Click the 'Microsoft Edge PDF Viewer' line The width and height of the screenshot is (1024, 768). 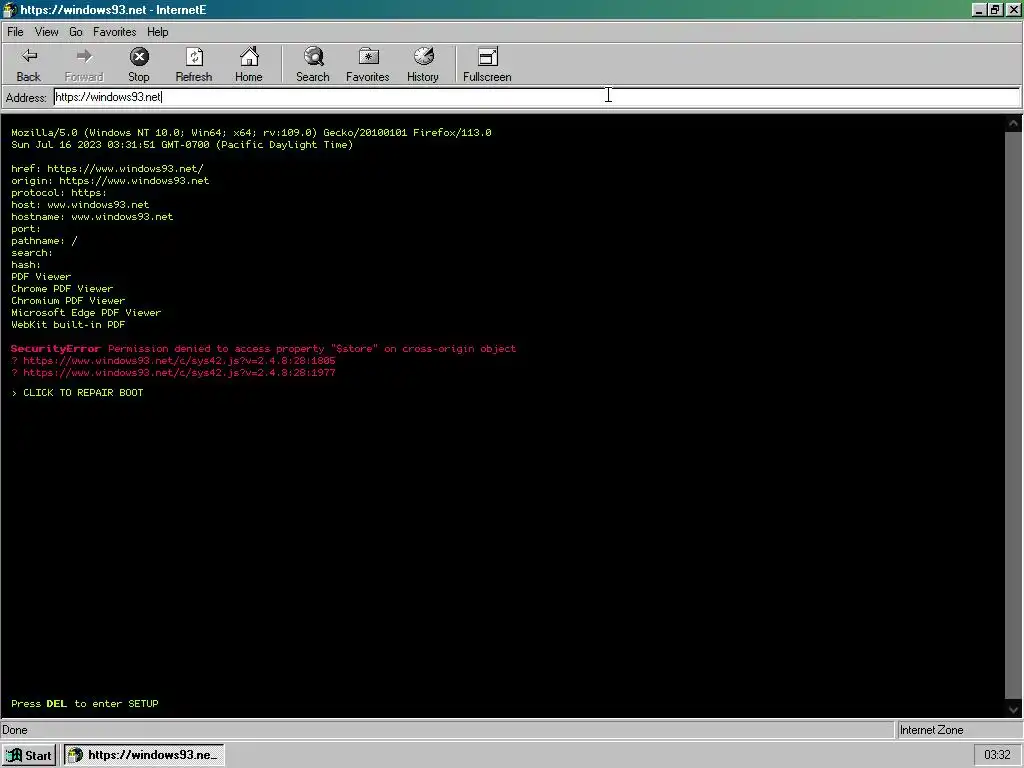(86, 313)
